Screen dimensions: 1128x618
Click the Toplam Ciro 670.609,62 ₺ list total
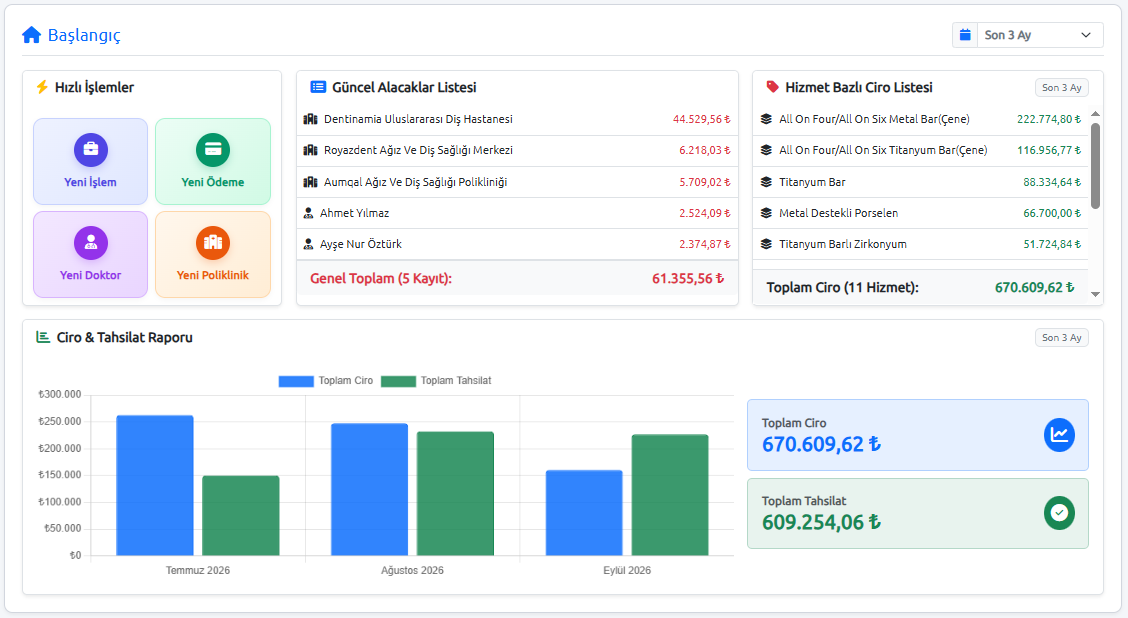click(1034, 287)
